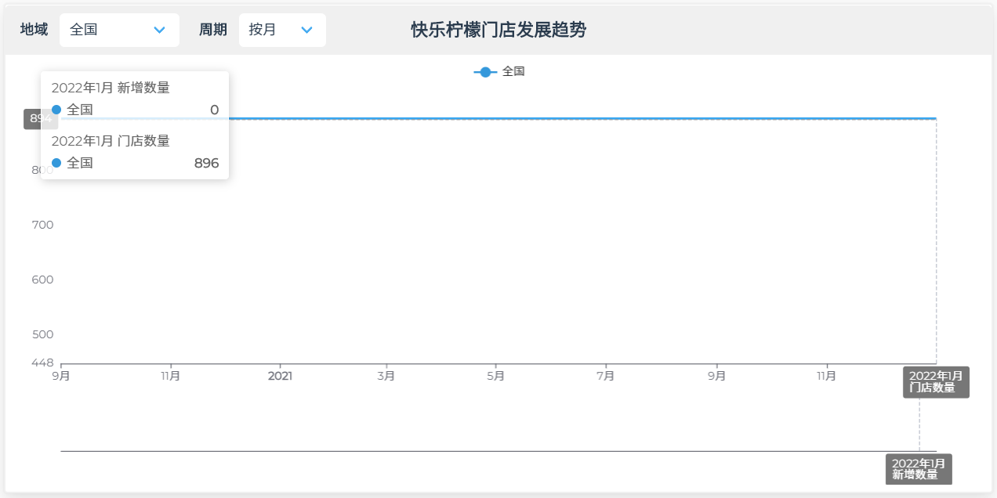
Task: Click the blue dot in tooltip's 新增数量 row
Action: pos(56,110)
